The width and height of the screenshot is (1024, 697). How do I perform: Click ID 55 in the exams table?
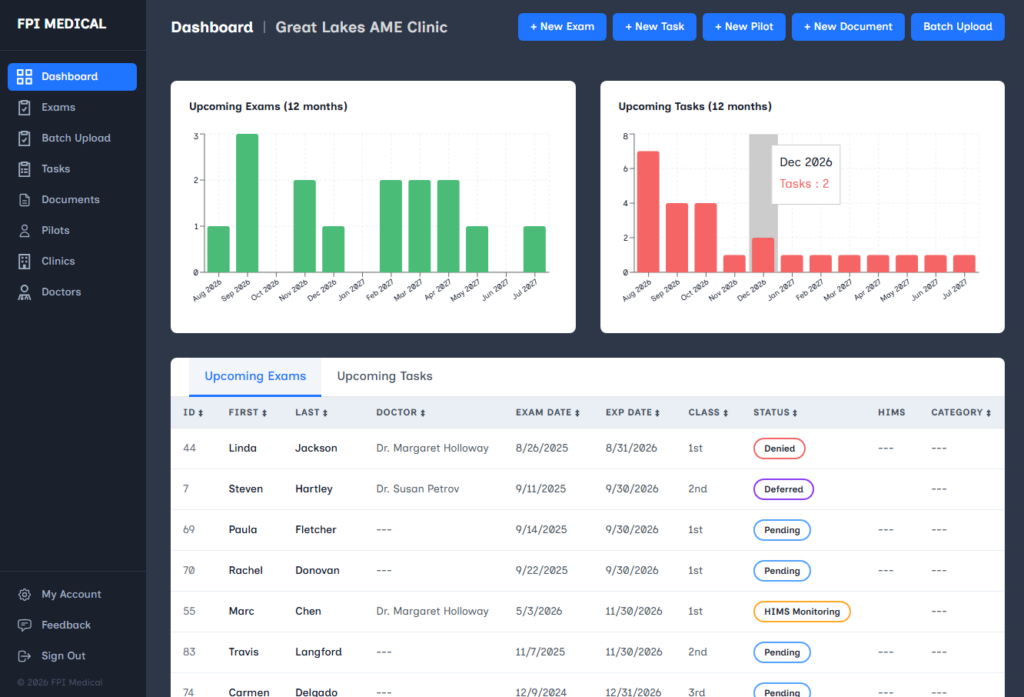point(189,611)
